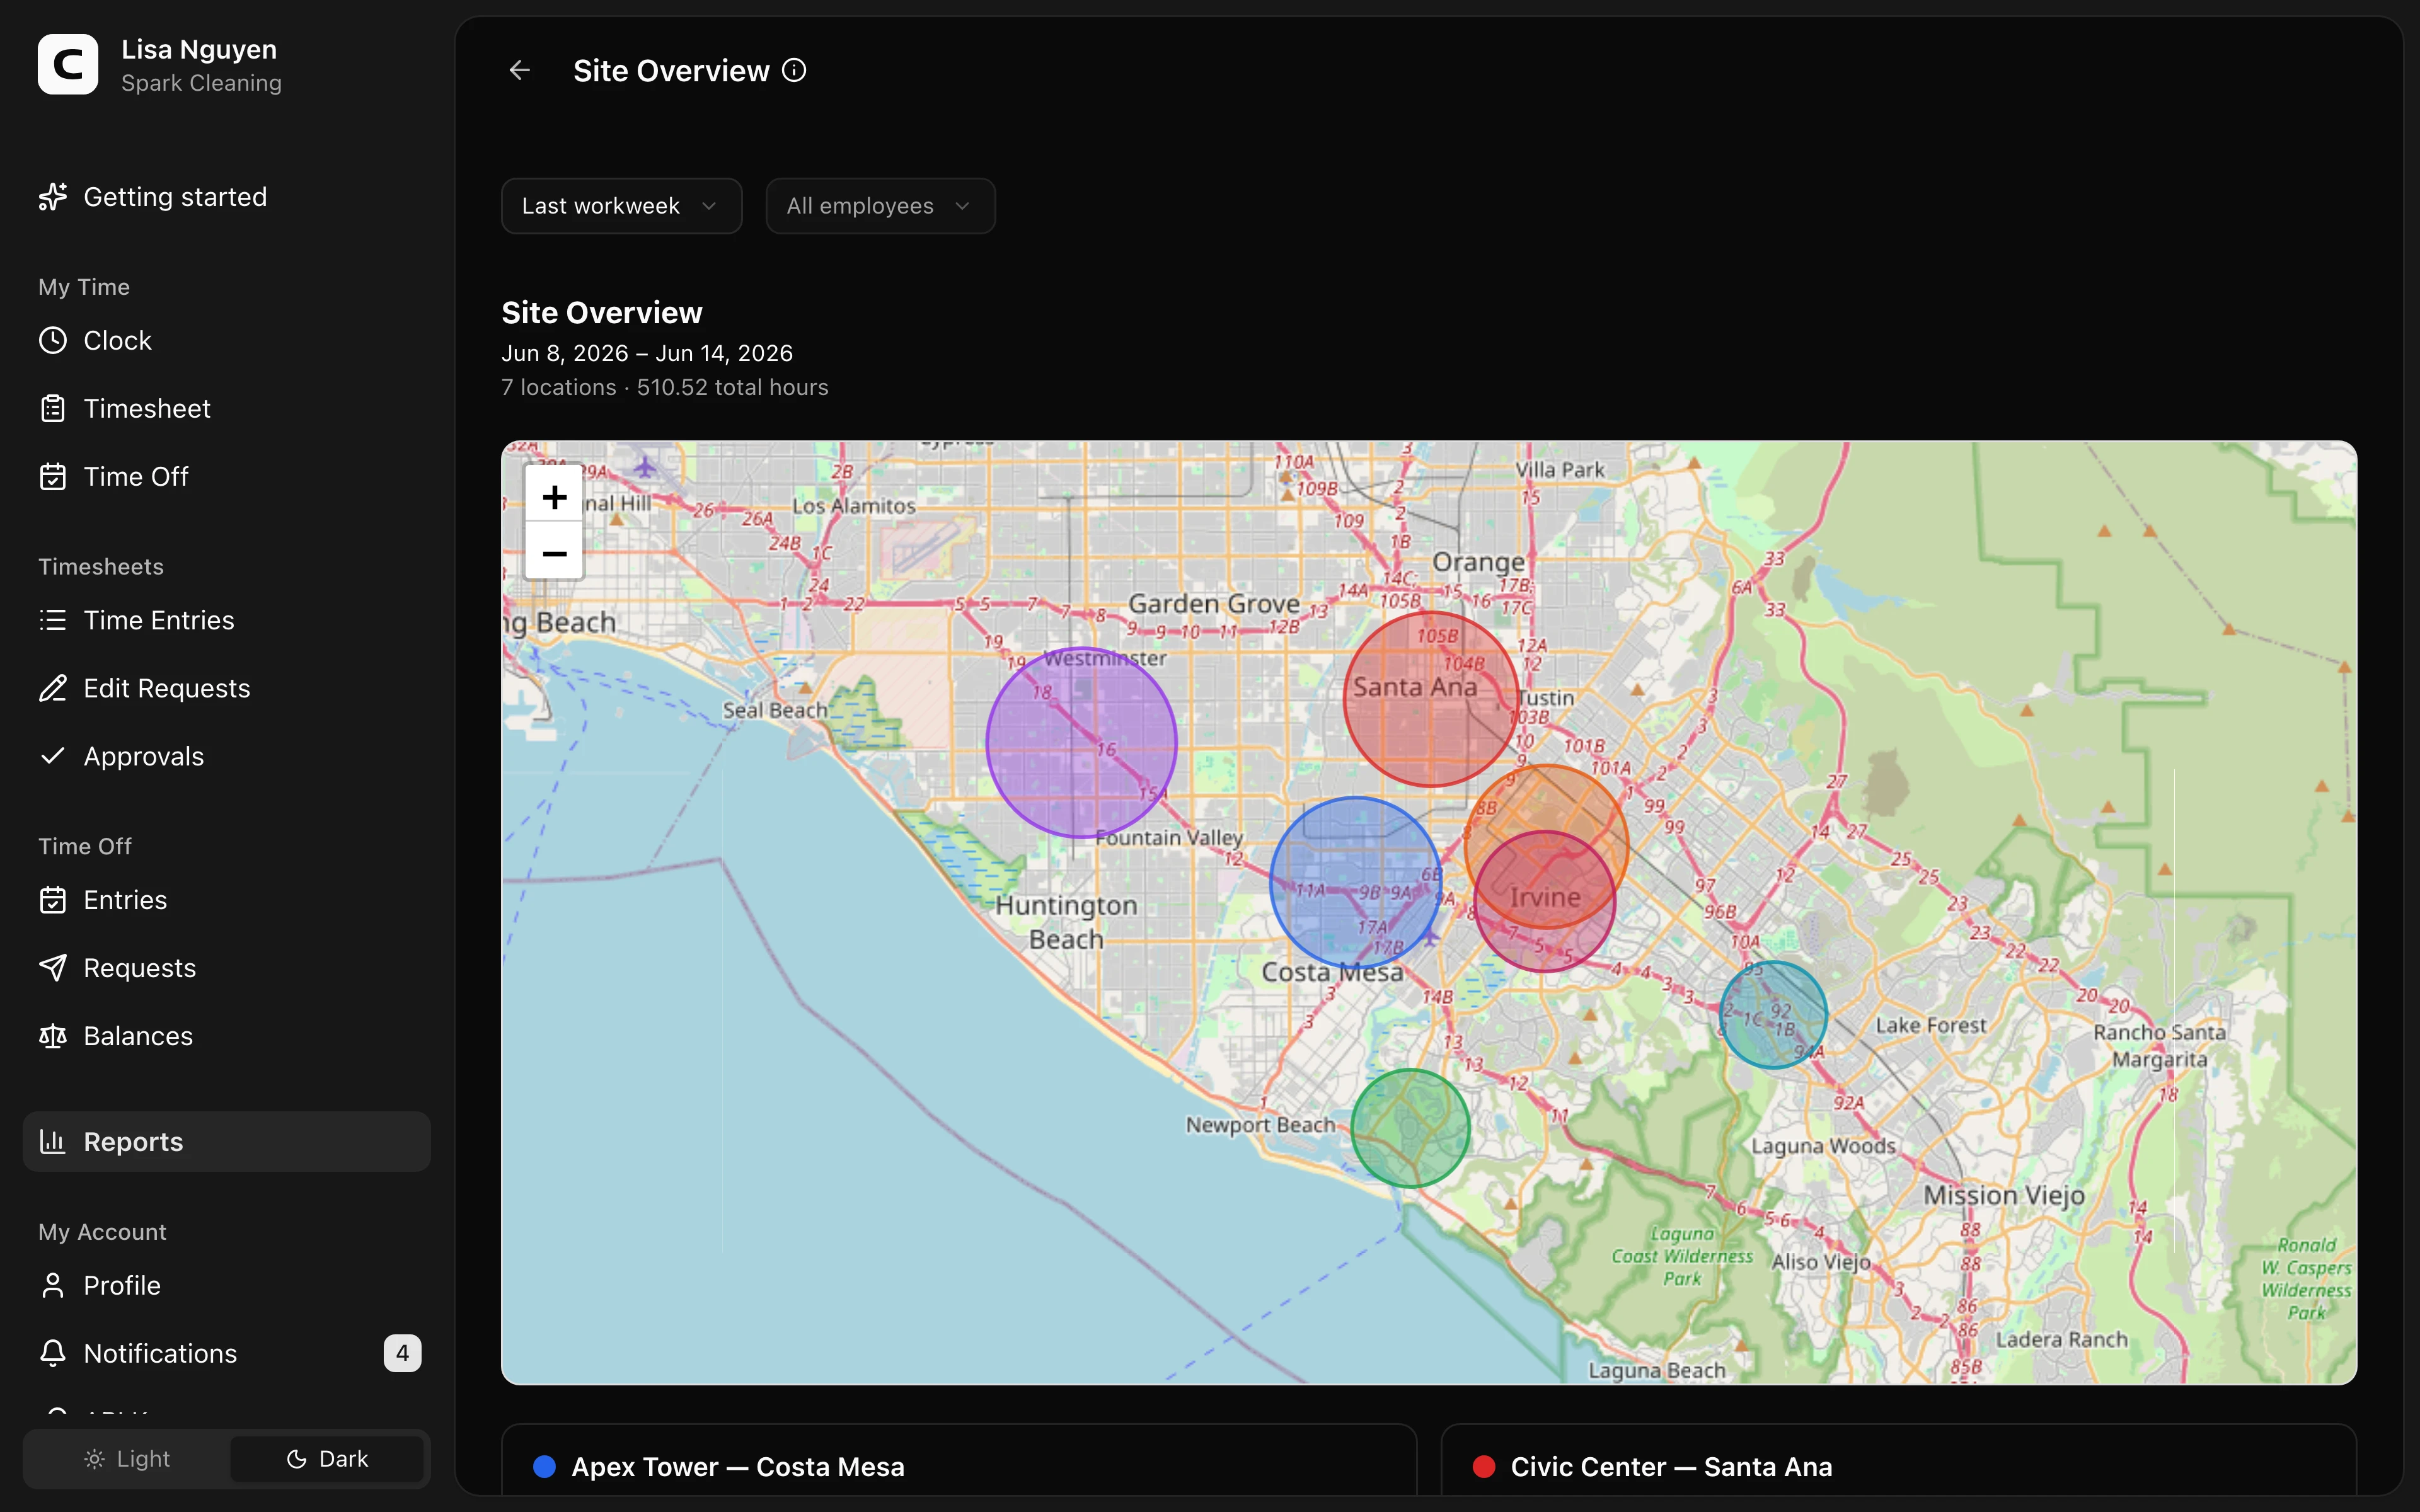This screenshot has height=1512, width=2420.
Task: Click the blue Costa Mesa location circle
Action: [x=1355, y=882]
